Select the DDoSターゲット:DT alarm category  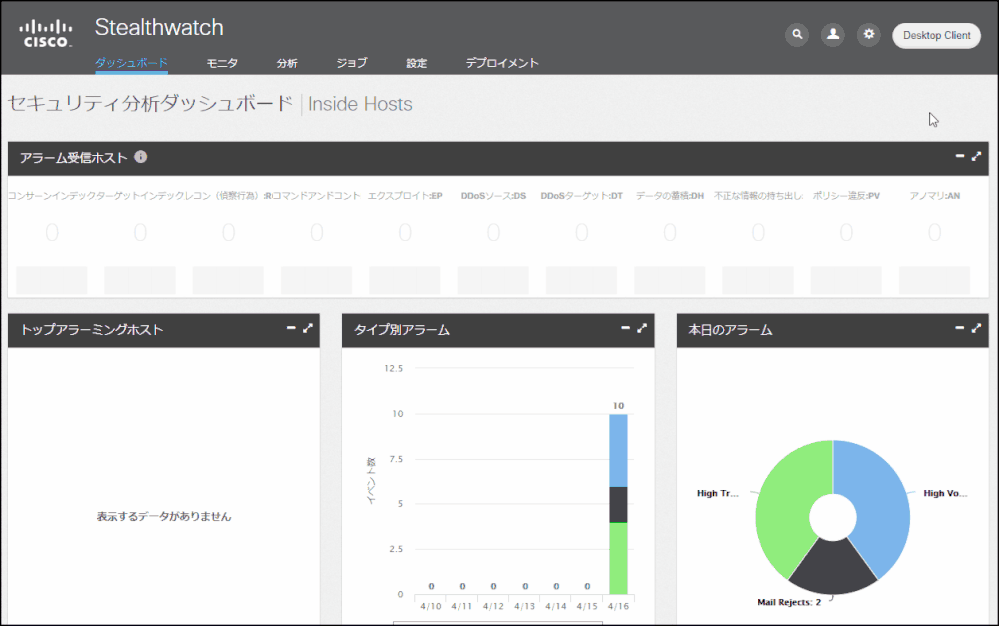point(582,196)
